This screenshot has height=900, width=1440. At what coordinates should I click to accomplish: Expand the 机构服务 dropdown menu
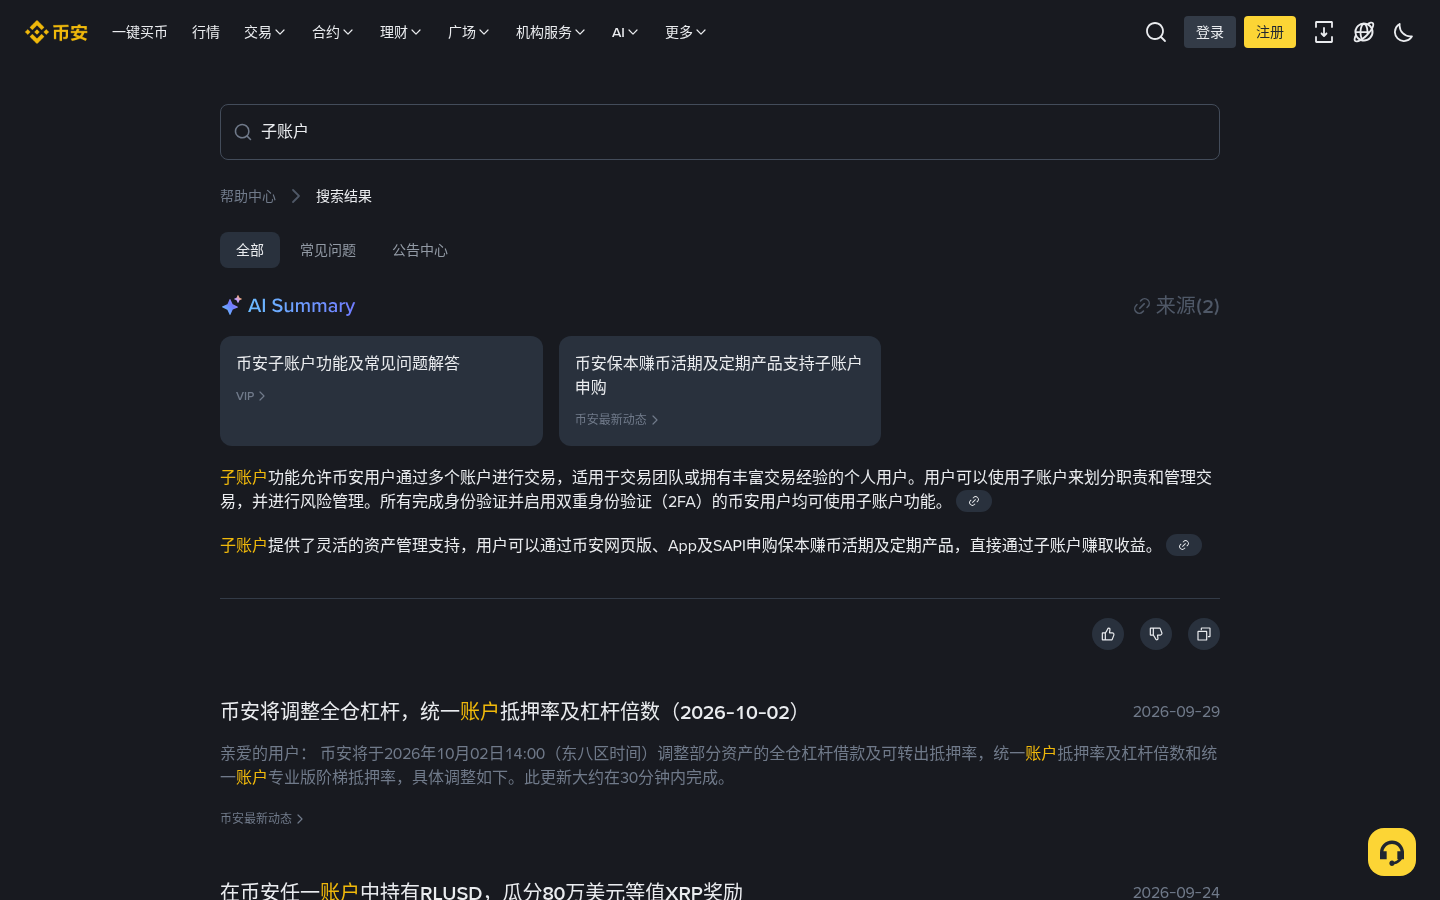click(x=551, y=32)
